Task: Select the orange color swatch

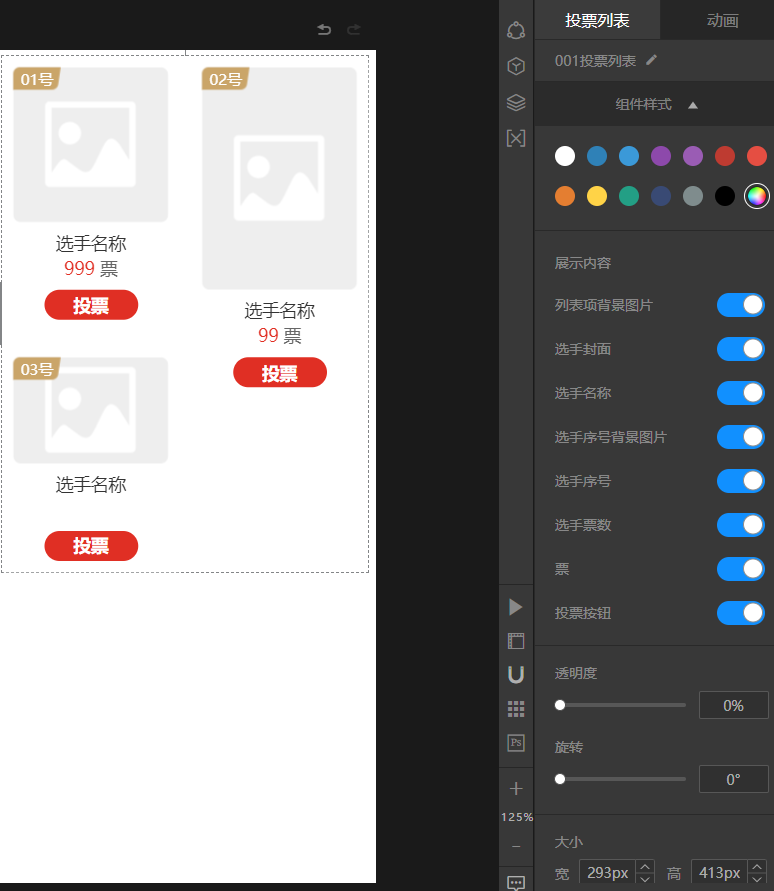Action: point(565,196)
